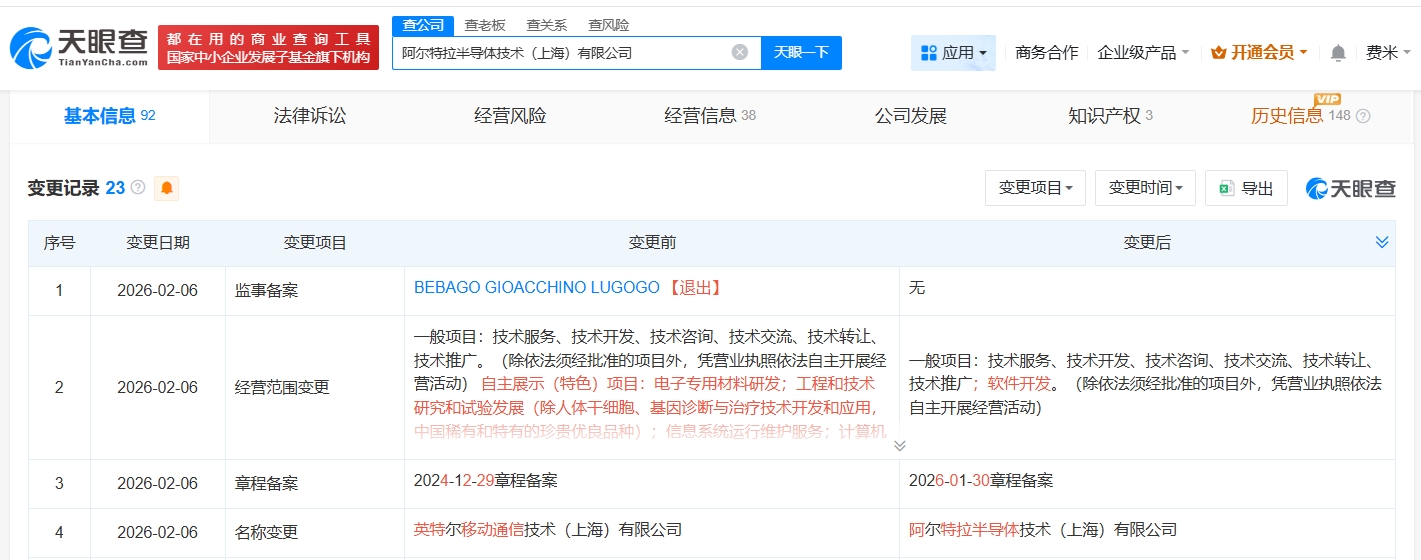
Task: Click the 开通会员 membership button
Action: tap(1259, 53)
